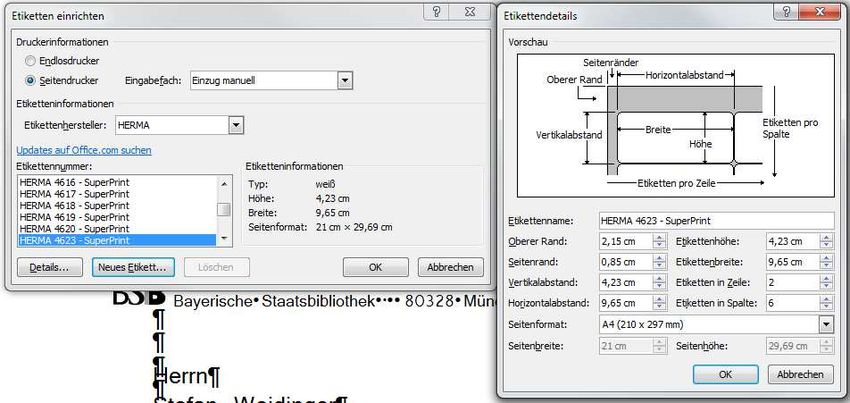Click help icon in Etiketten einrichten titlebar
The image size is (850, 403).
[x=438, y=11]
